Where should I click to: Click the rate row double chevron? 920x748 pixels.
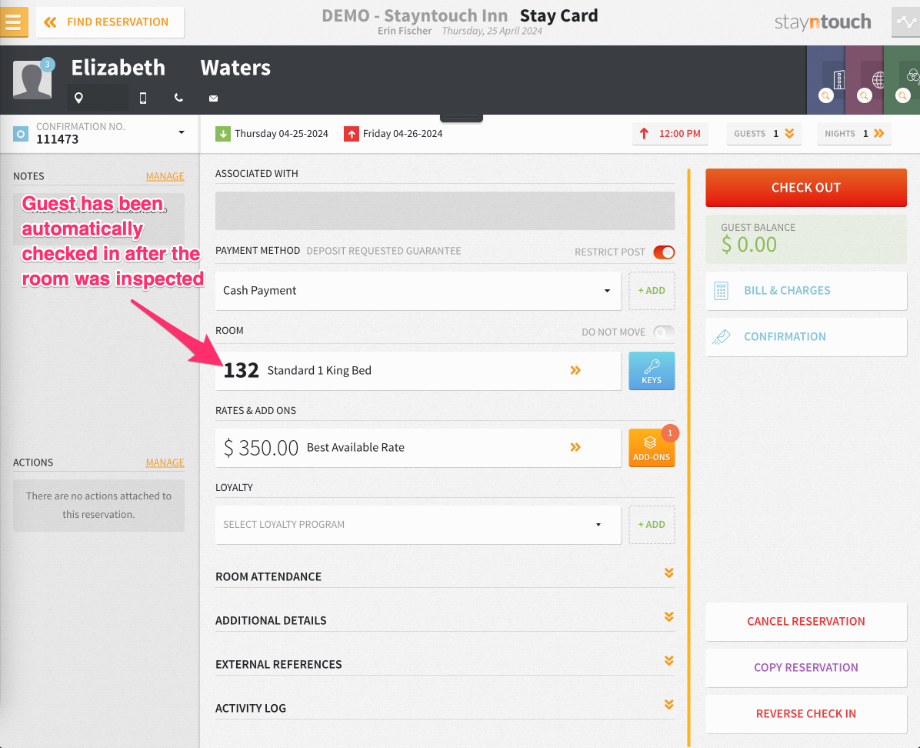pos(576,447)
